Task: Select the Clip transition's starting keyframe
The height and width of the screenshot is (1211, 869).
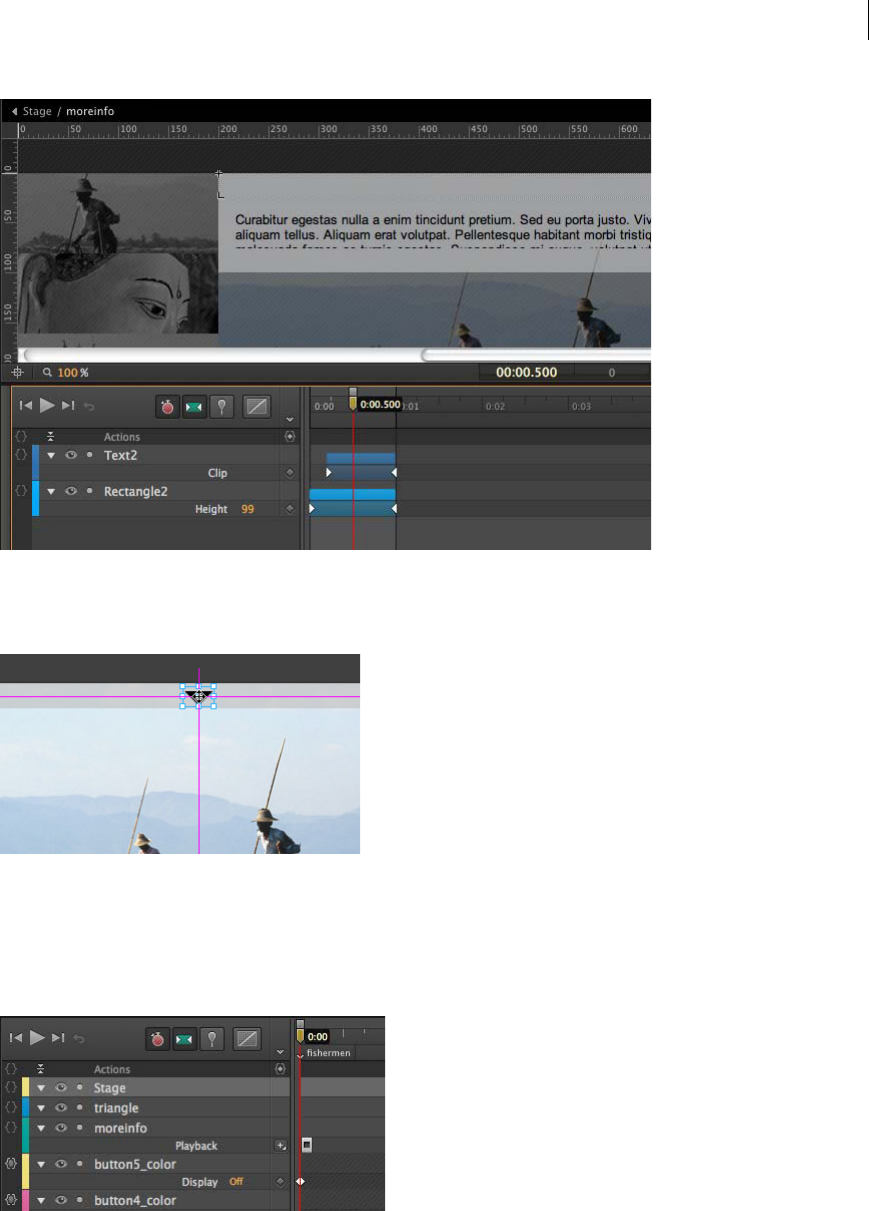Action: pos(329,472)
